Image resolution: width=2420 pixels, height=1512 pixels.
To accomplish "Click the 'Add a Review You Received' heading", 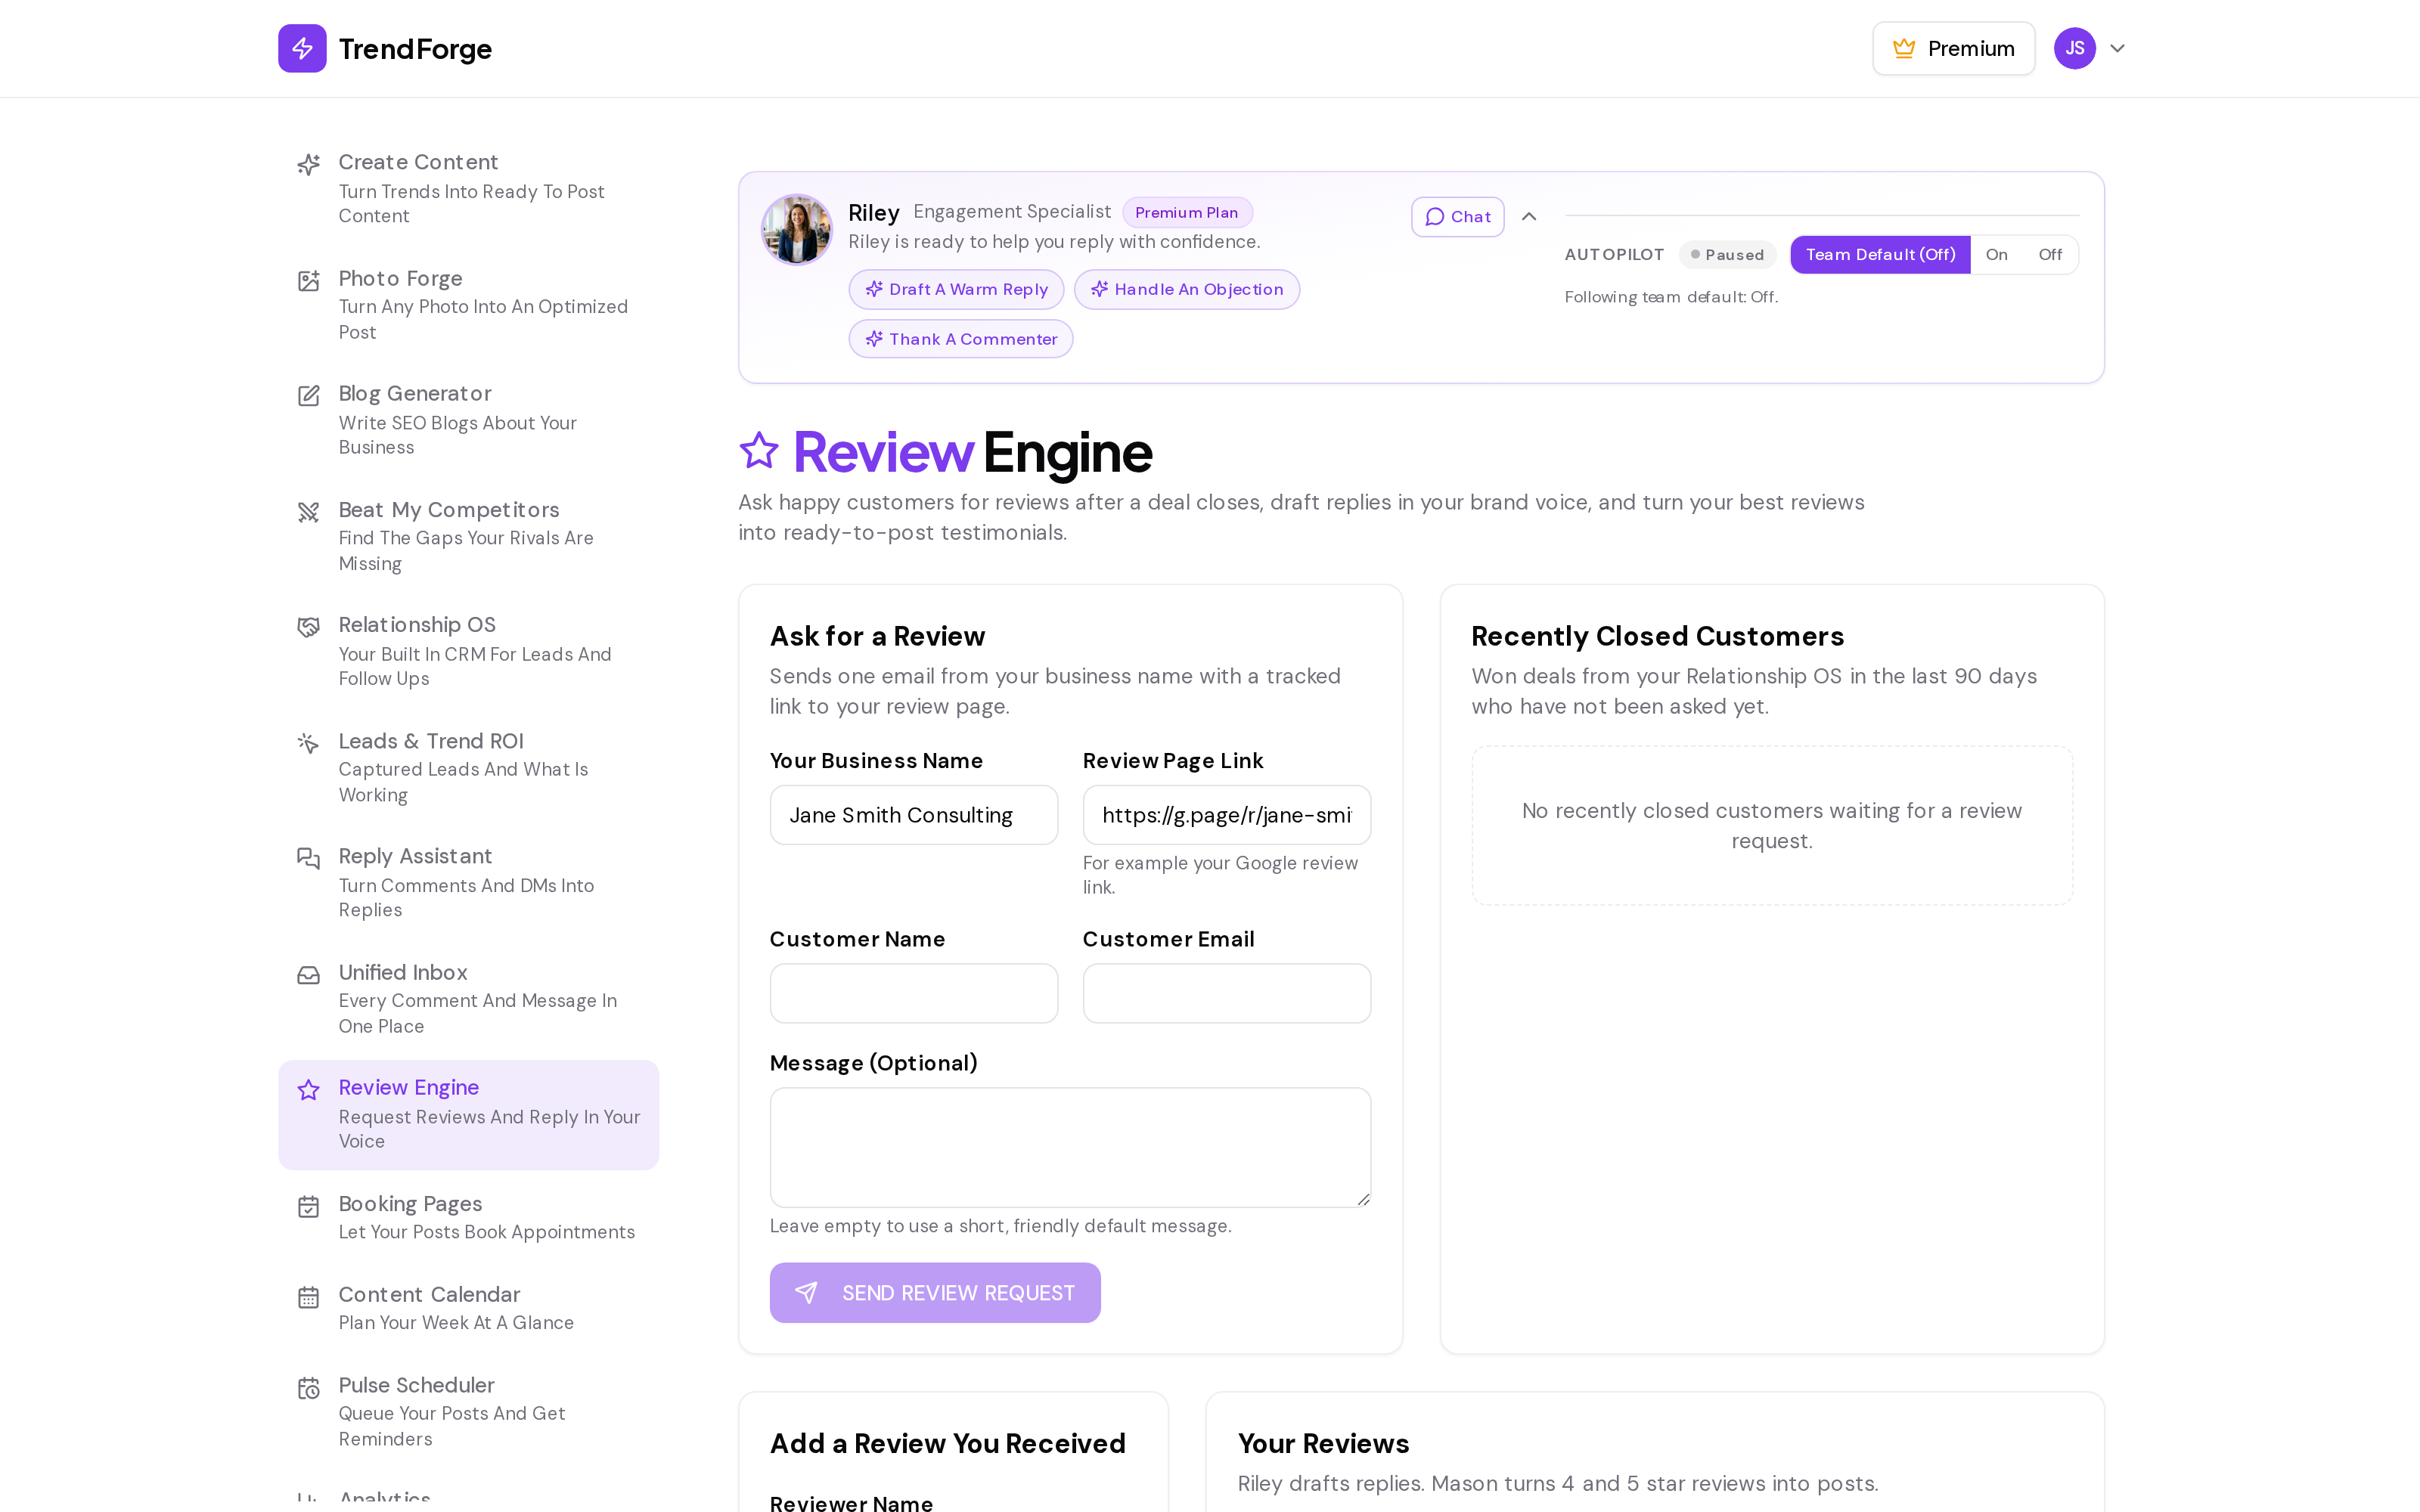I will (947, 1443).
